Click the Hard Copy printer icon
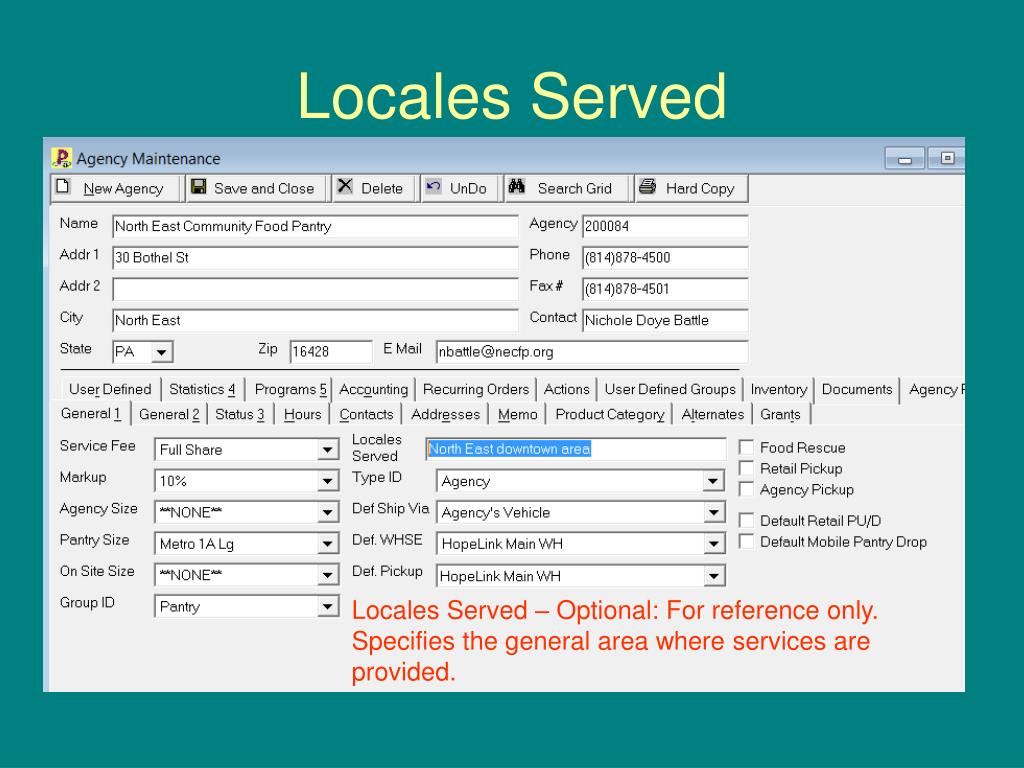1024x768 pixels. (647, 187)
